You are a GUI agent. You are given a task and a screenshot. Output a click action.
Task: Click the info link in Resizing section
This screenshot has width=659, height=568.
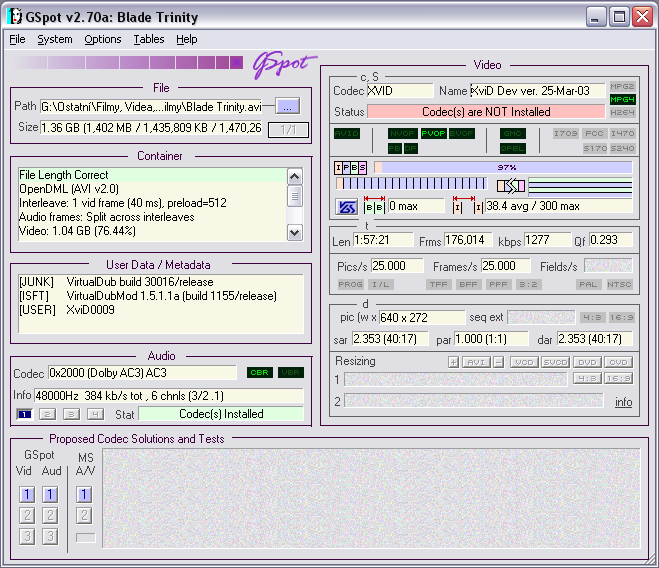click(623, 402)
